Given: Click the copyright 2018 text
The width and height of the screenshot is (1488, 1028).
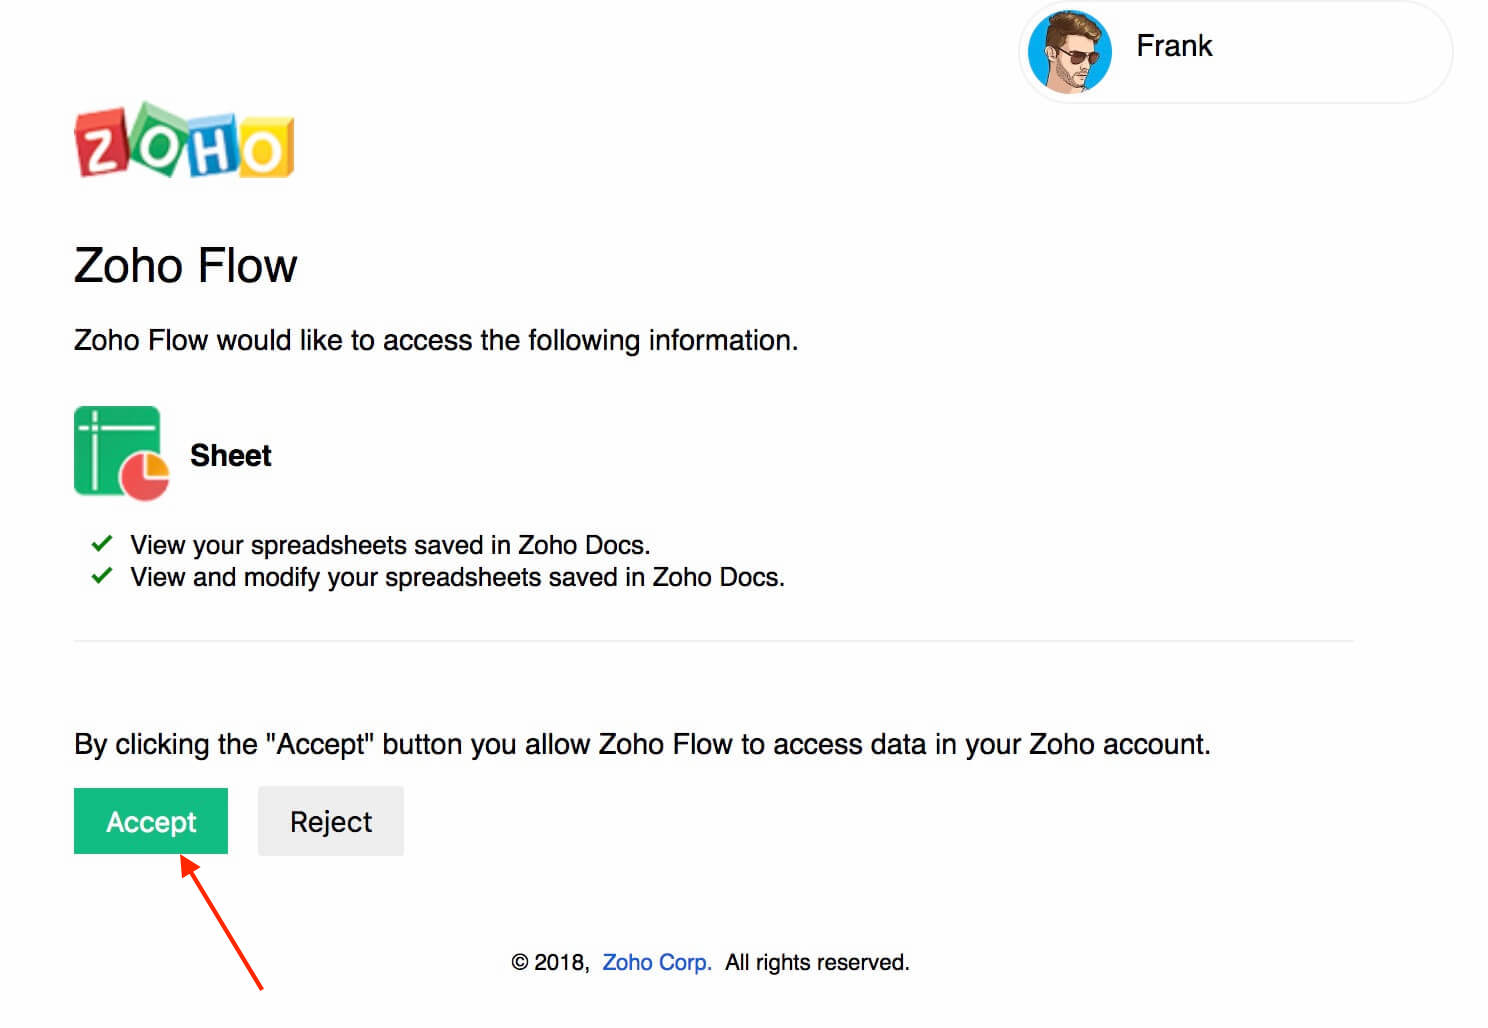Looking at the screenshot, I should point(550,962).
